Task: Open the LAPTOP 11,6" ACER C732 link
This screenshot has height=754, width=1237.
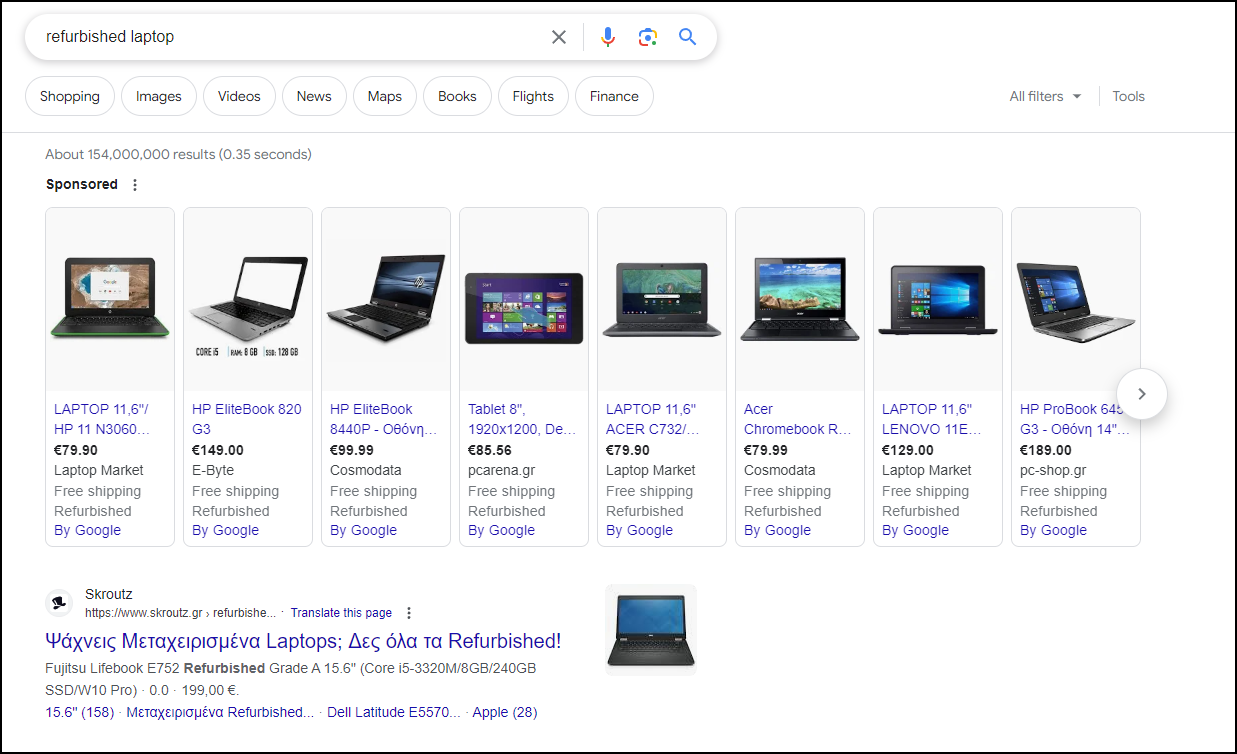Action: coord(653,419)
